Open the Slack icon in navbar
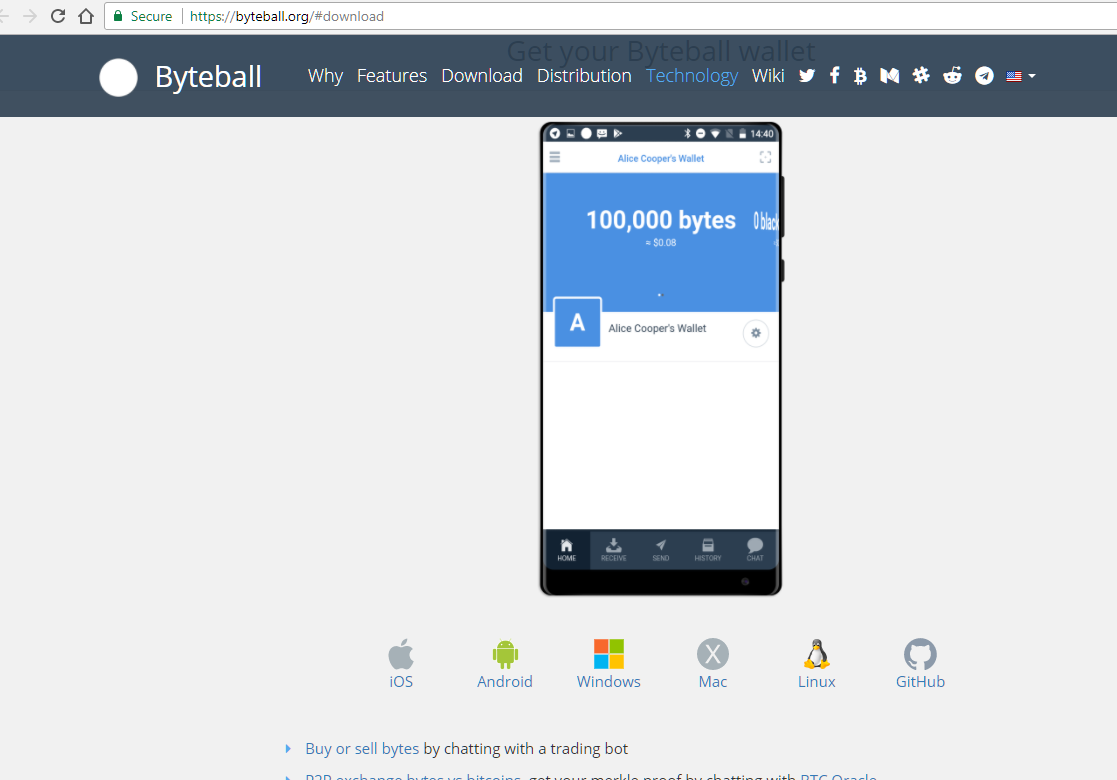The image size is (1117, 780). pyautogui.click(x=921, y=75)
